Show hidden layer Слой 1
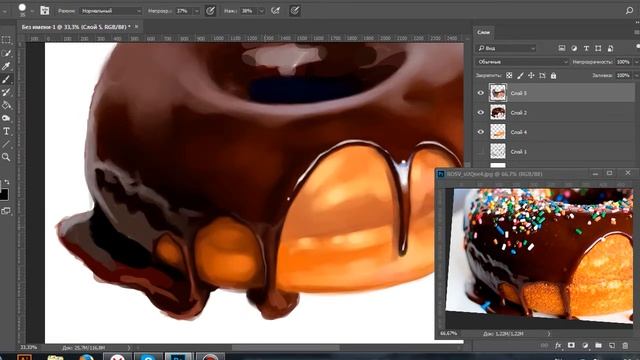640x360 pixels. [x=481, y=151]
